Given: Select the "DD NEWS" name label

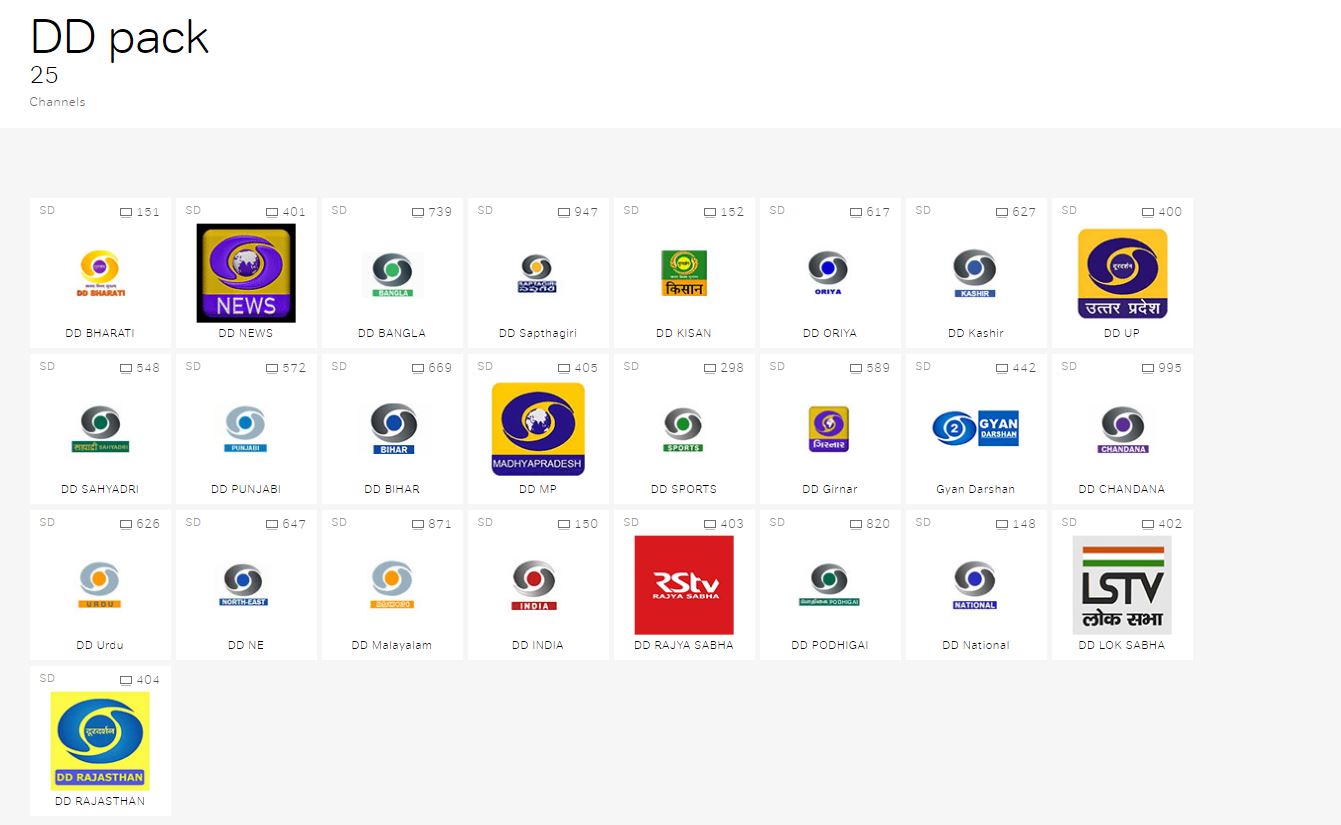Looking at the screenshot, I should point(246,333).
